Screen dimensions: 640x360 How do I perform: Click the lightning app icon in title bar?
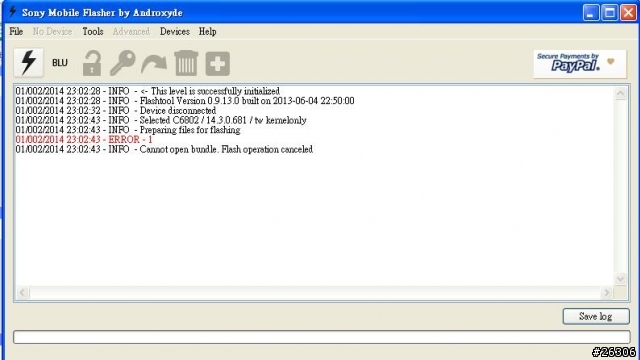tap(13, 12)
